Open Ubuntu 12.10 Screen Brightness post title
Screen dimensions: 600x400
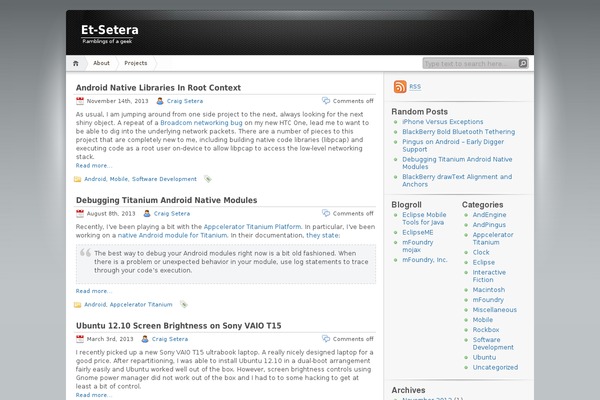(x=179, y=326)
